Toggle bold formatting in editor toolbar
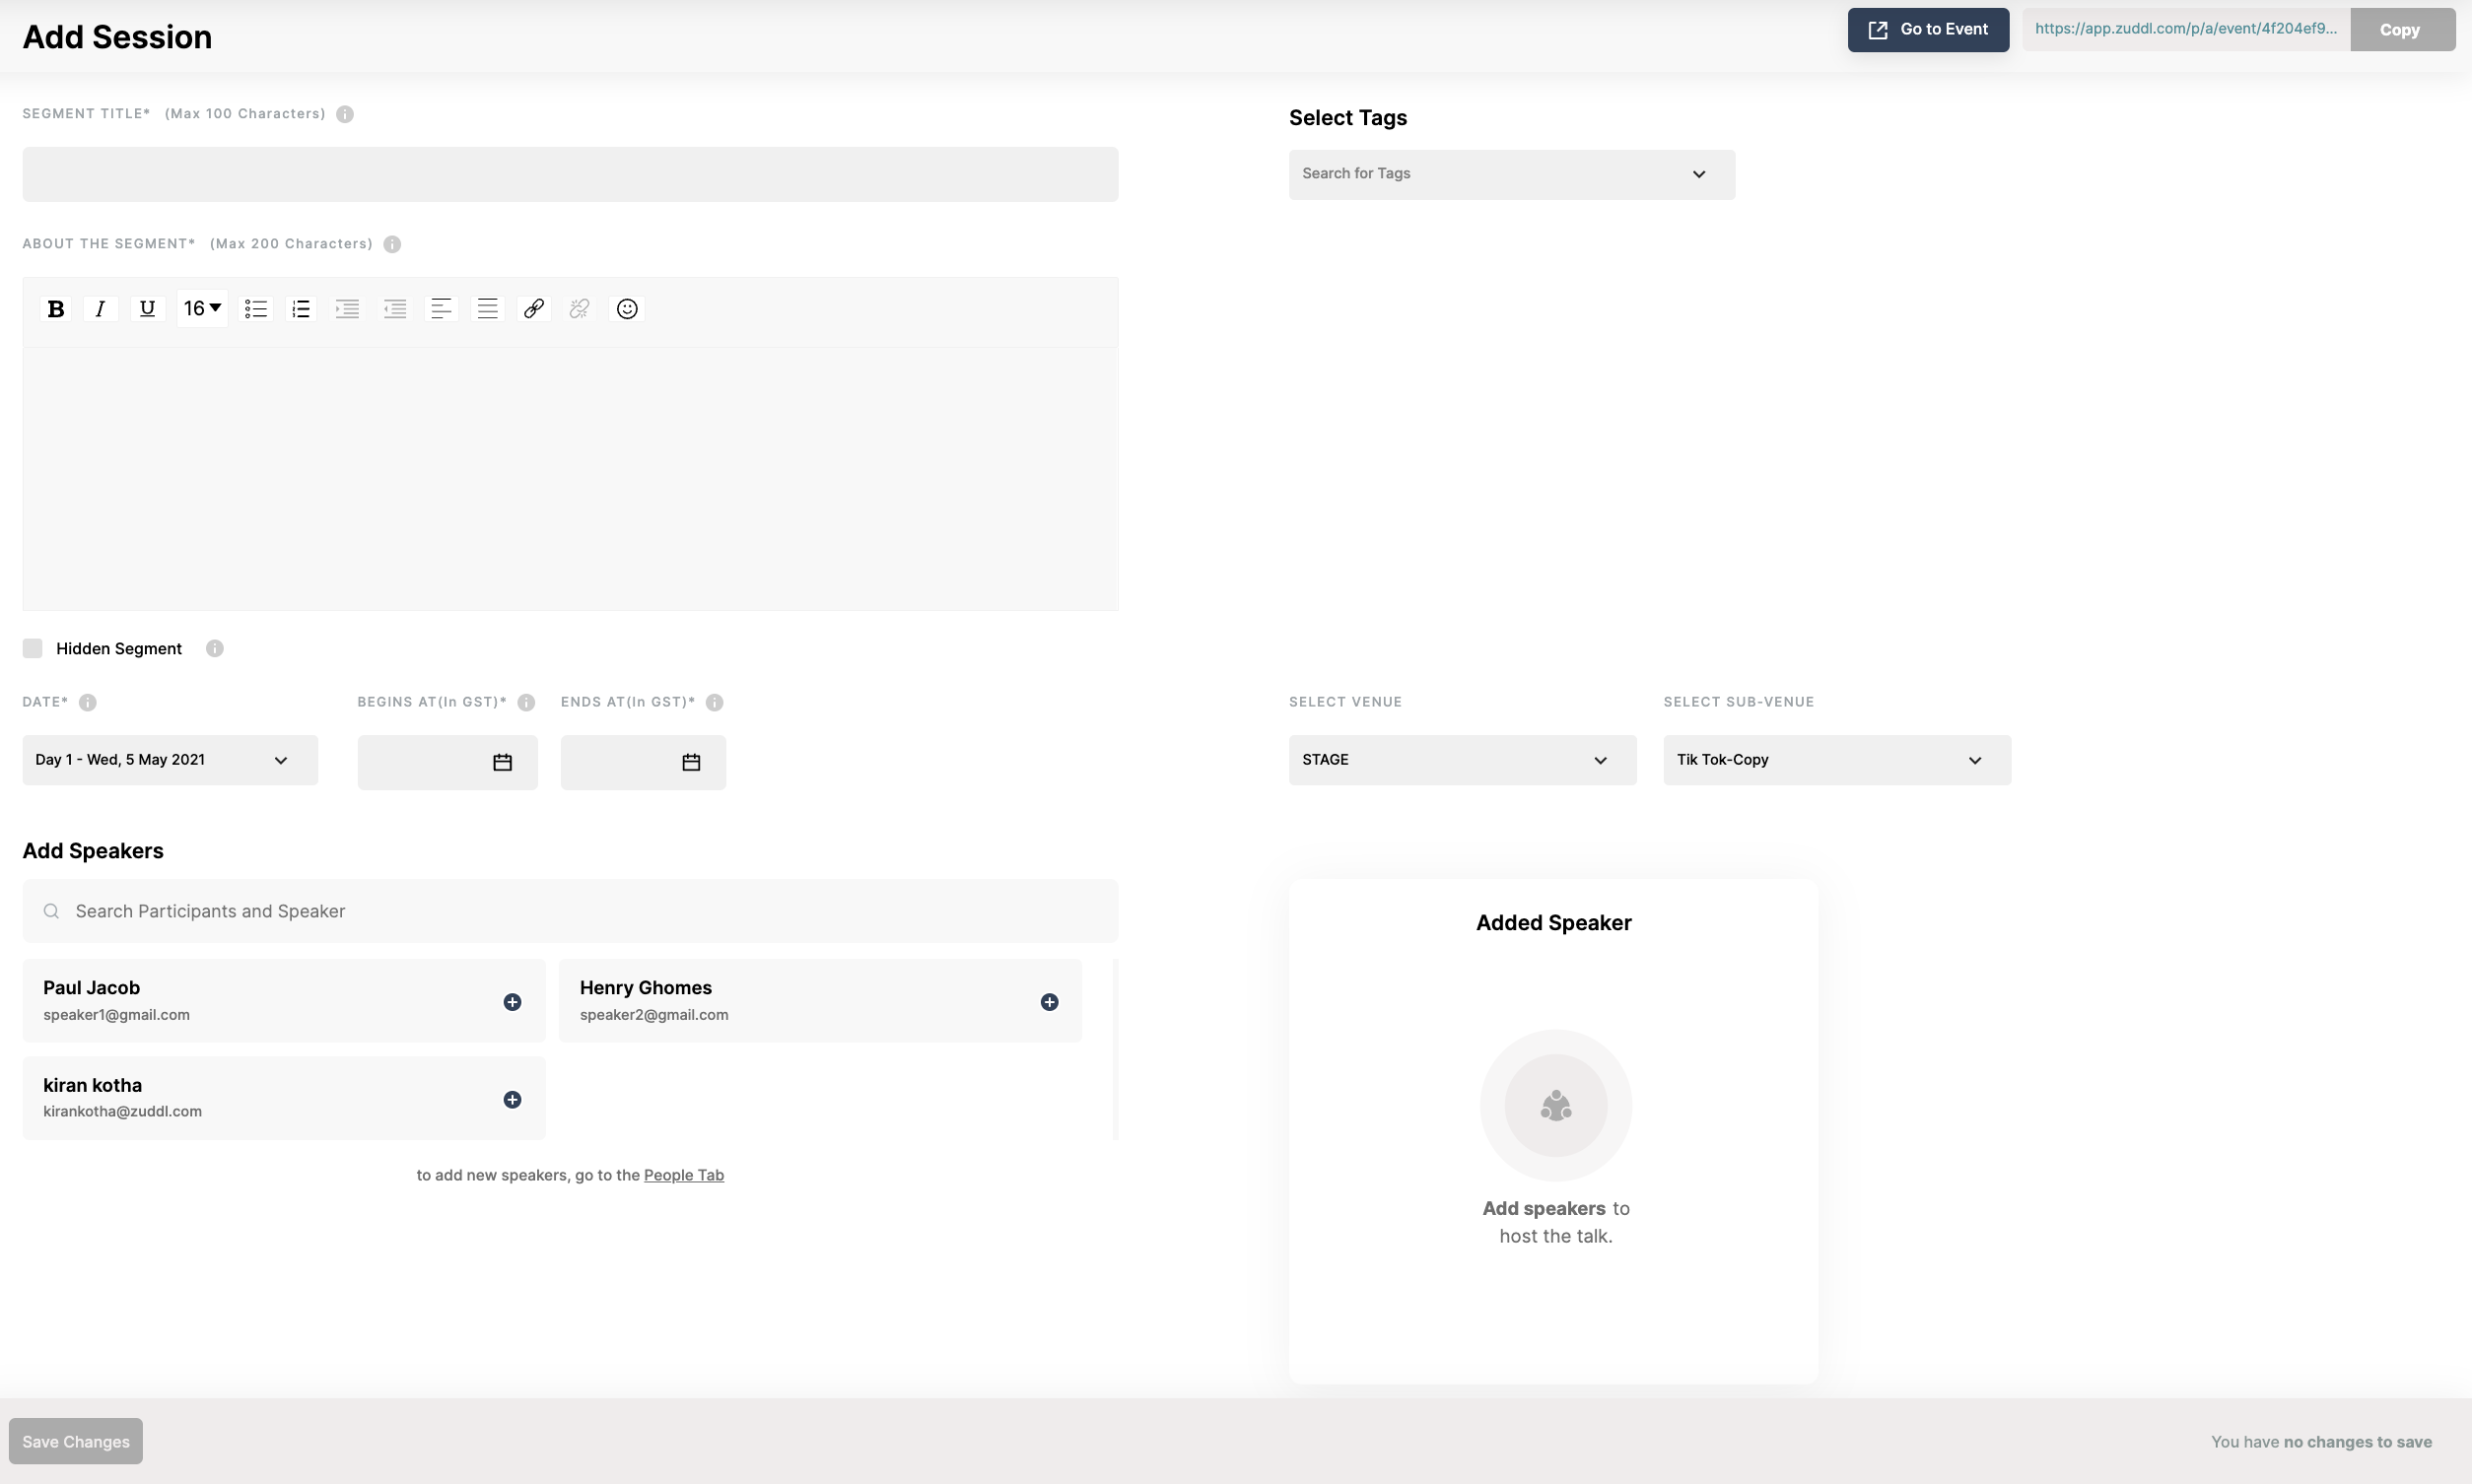Image resolution: width=2472 pixels, height=1484 pixels. [x=56, y=309]
